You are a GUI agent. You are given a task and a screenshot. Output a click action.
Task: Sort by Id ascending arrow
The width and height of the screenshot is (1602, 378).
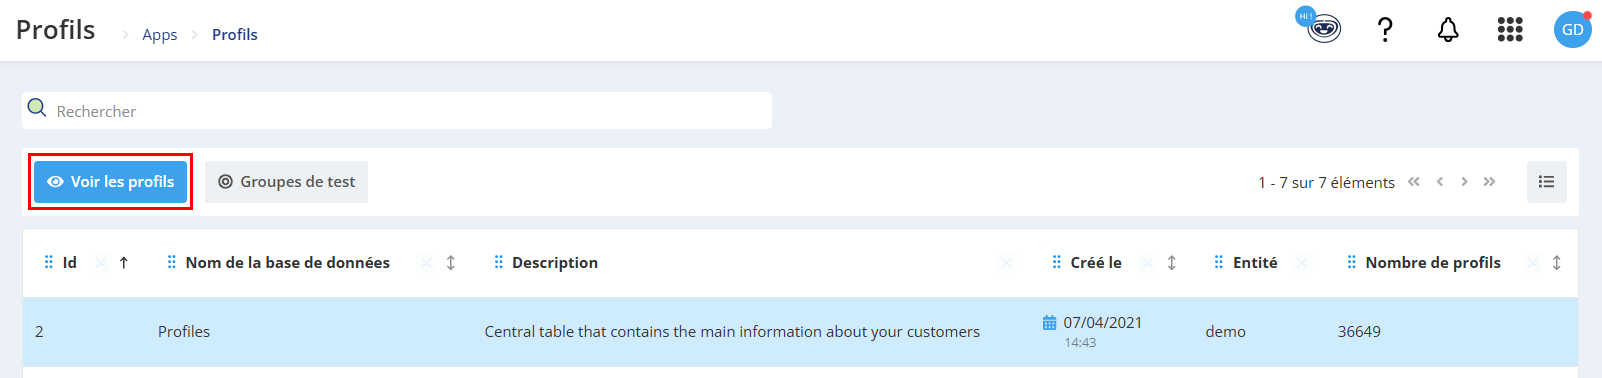point(124,263)
